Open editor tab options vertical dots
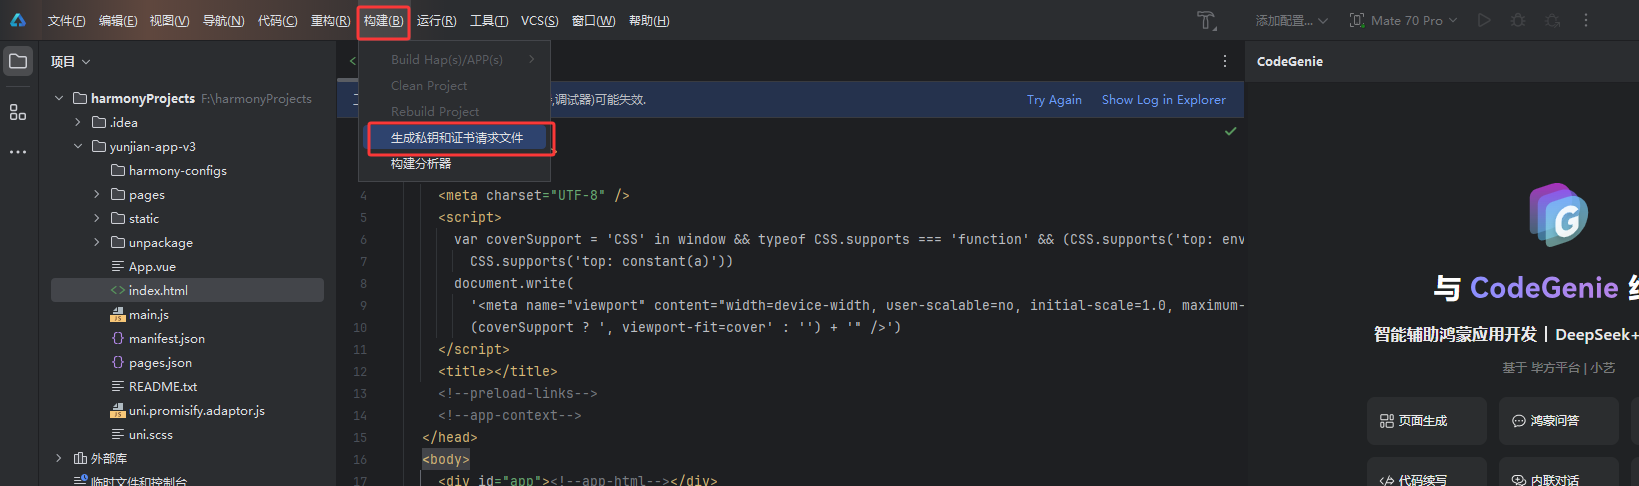Image resolution: width=1639 pixels, height=486 pixels. (1225, 61)
